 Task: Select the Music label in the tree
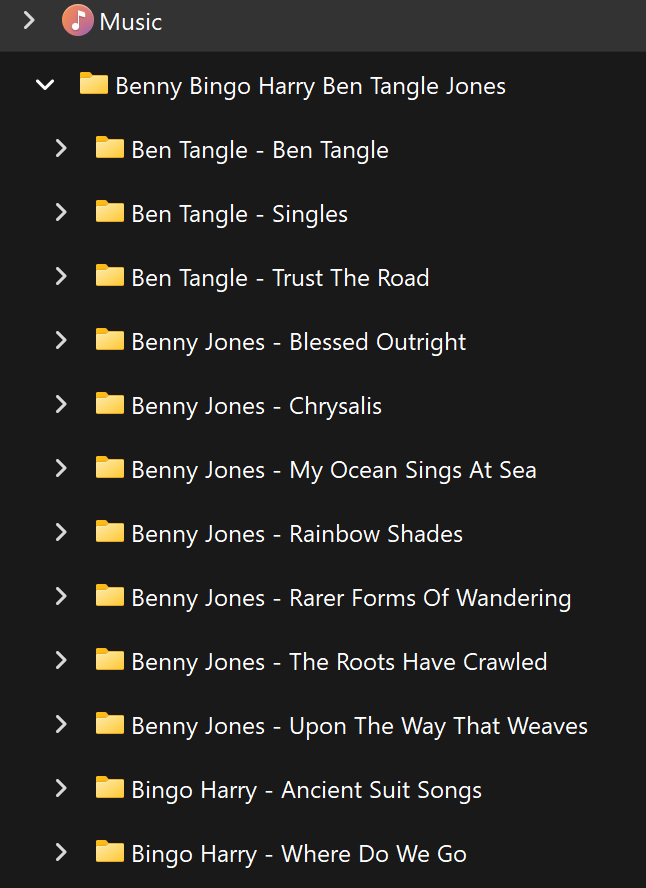pyautogui.click(x=130, y=22)
